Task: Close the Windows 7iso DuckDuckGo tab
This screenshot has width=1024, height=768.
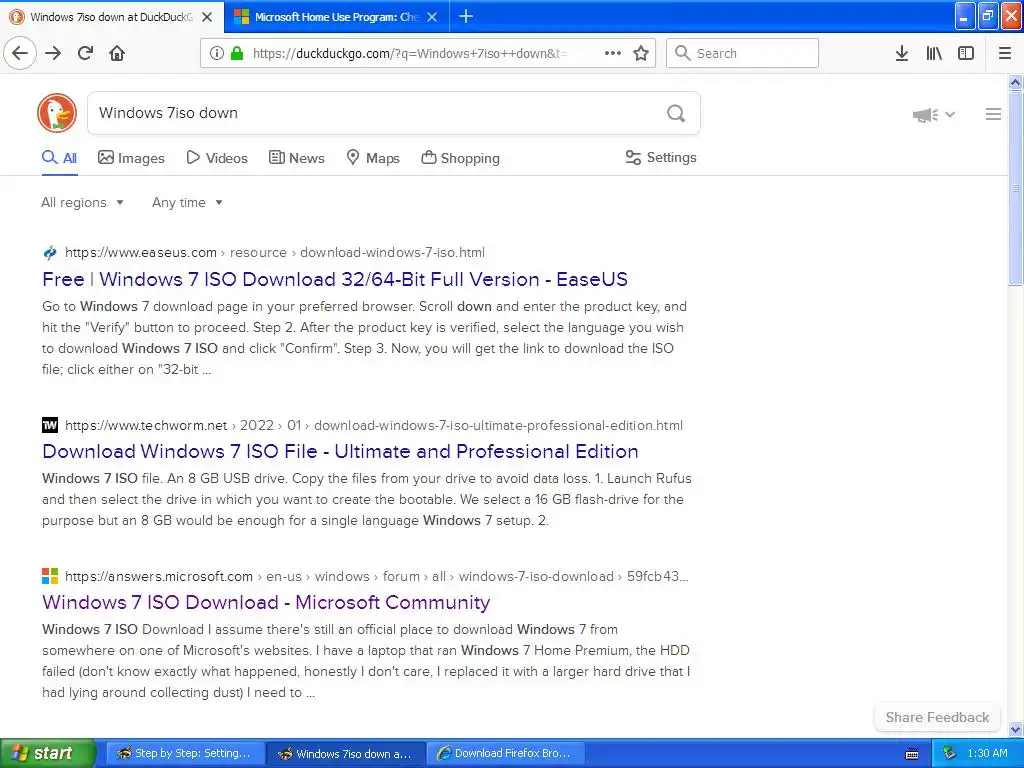Action: (x=207, y=17)
